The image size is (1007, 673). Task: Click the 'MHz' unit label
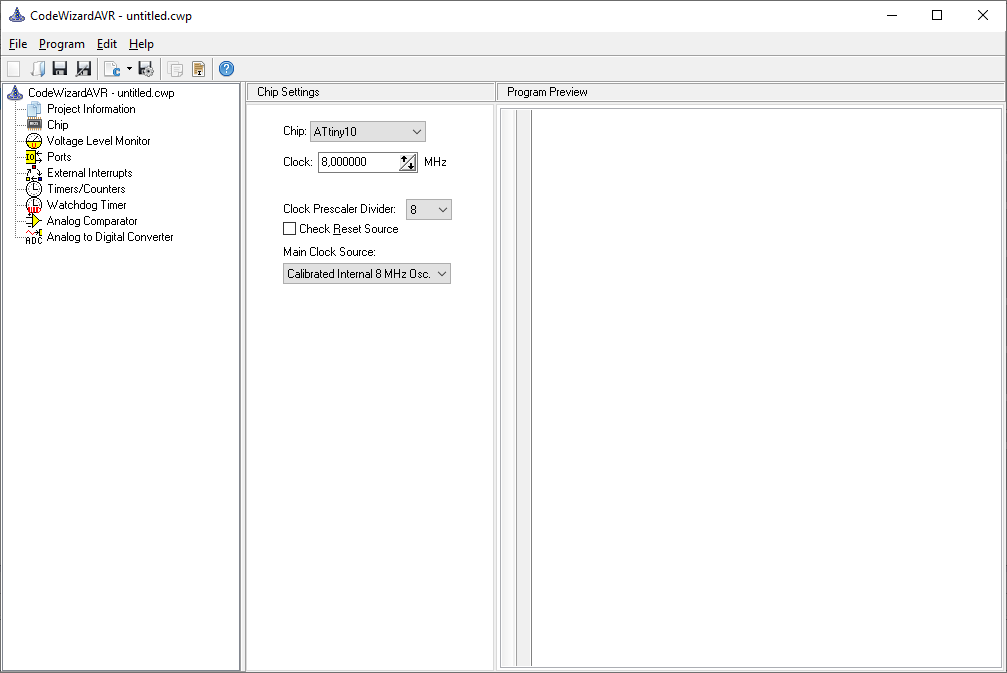(435, 162)
